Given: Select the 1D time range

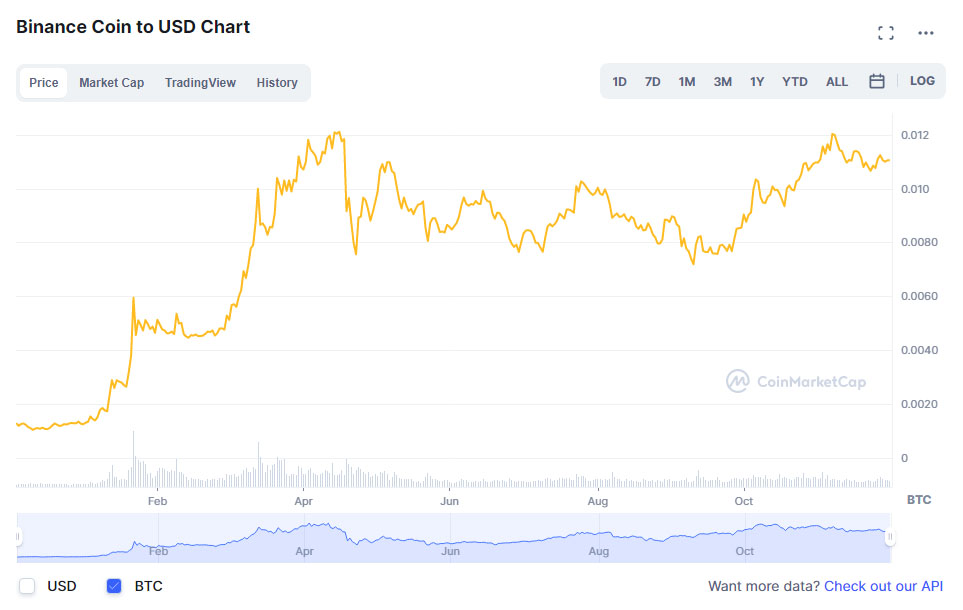Looking at the screenshot, I should pyautogui.click(x=619, y=82).
